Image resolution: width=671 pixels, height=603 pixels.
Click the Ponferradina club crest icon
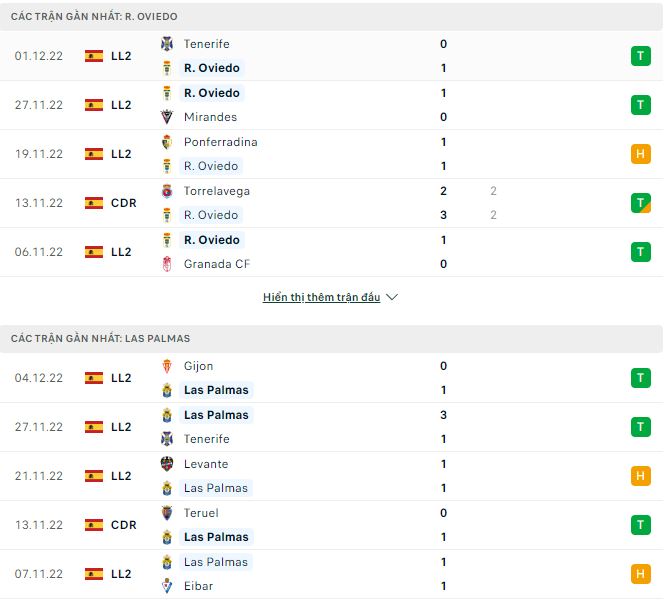tap(167, 142)
